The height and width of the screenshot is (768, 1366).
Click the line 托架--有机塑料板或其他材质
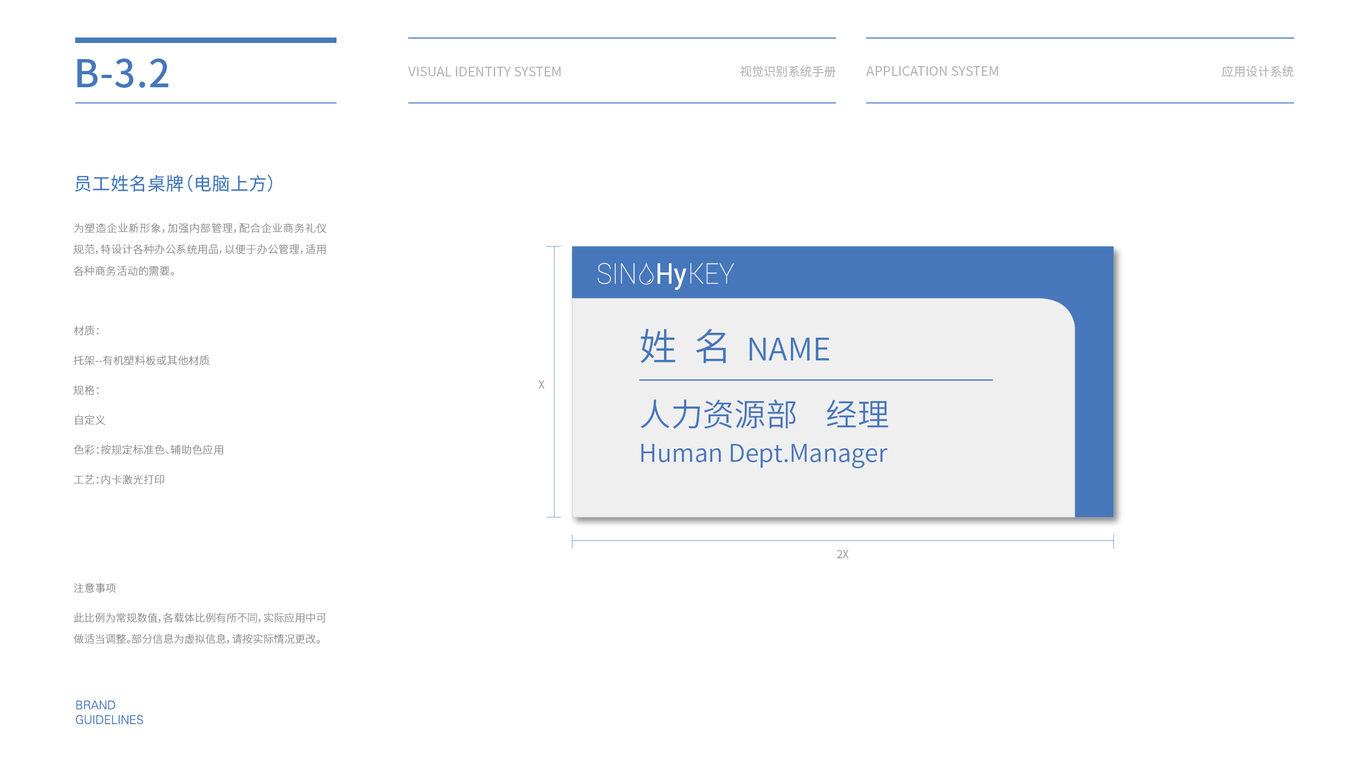click(x=141, y=360)
